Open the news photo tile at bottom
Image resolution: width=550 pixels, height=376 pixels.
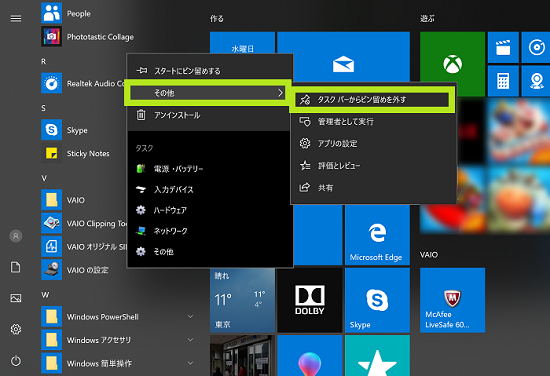242,356
